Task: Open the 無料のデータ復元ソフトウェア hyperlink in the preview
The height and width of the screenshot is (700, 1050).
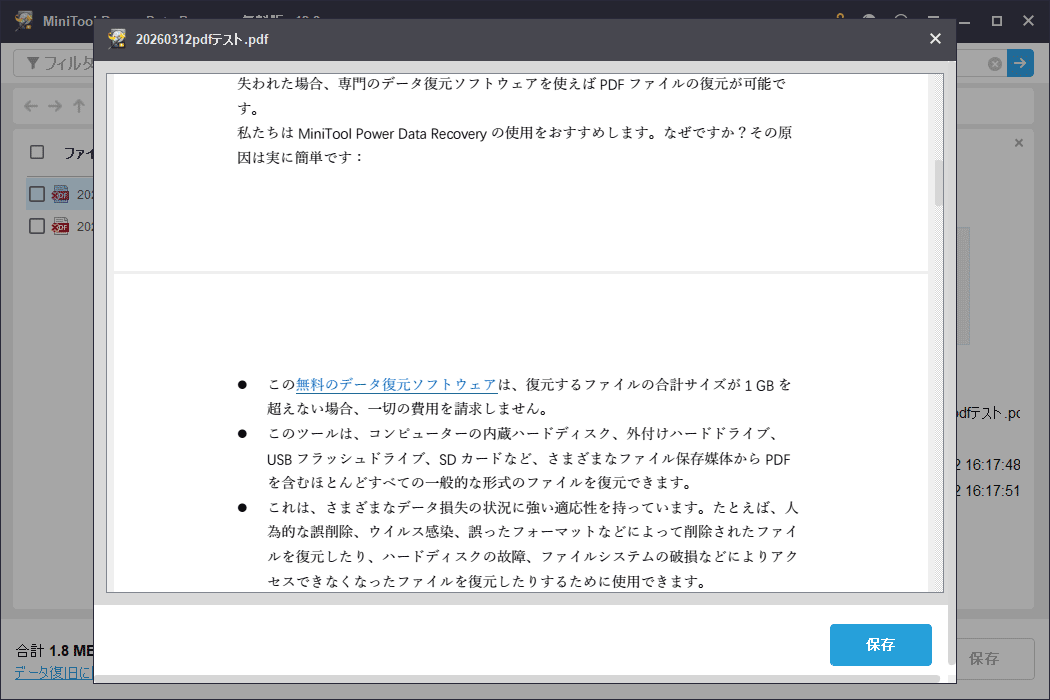Action: click(x=394, y=384)
